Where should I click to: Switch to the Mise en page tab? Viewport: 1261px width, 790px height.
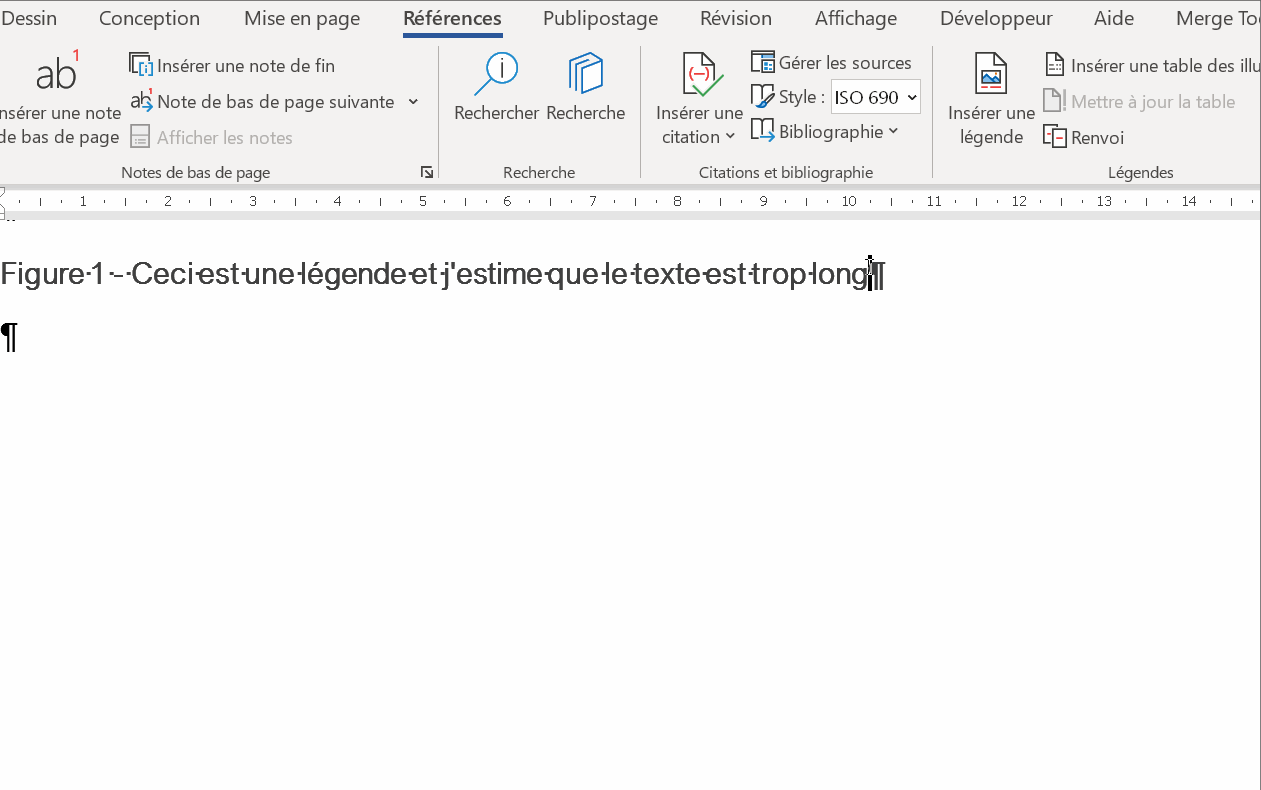click(x=301, y=18)
